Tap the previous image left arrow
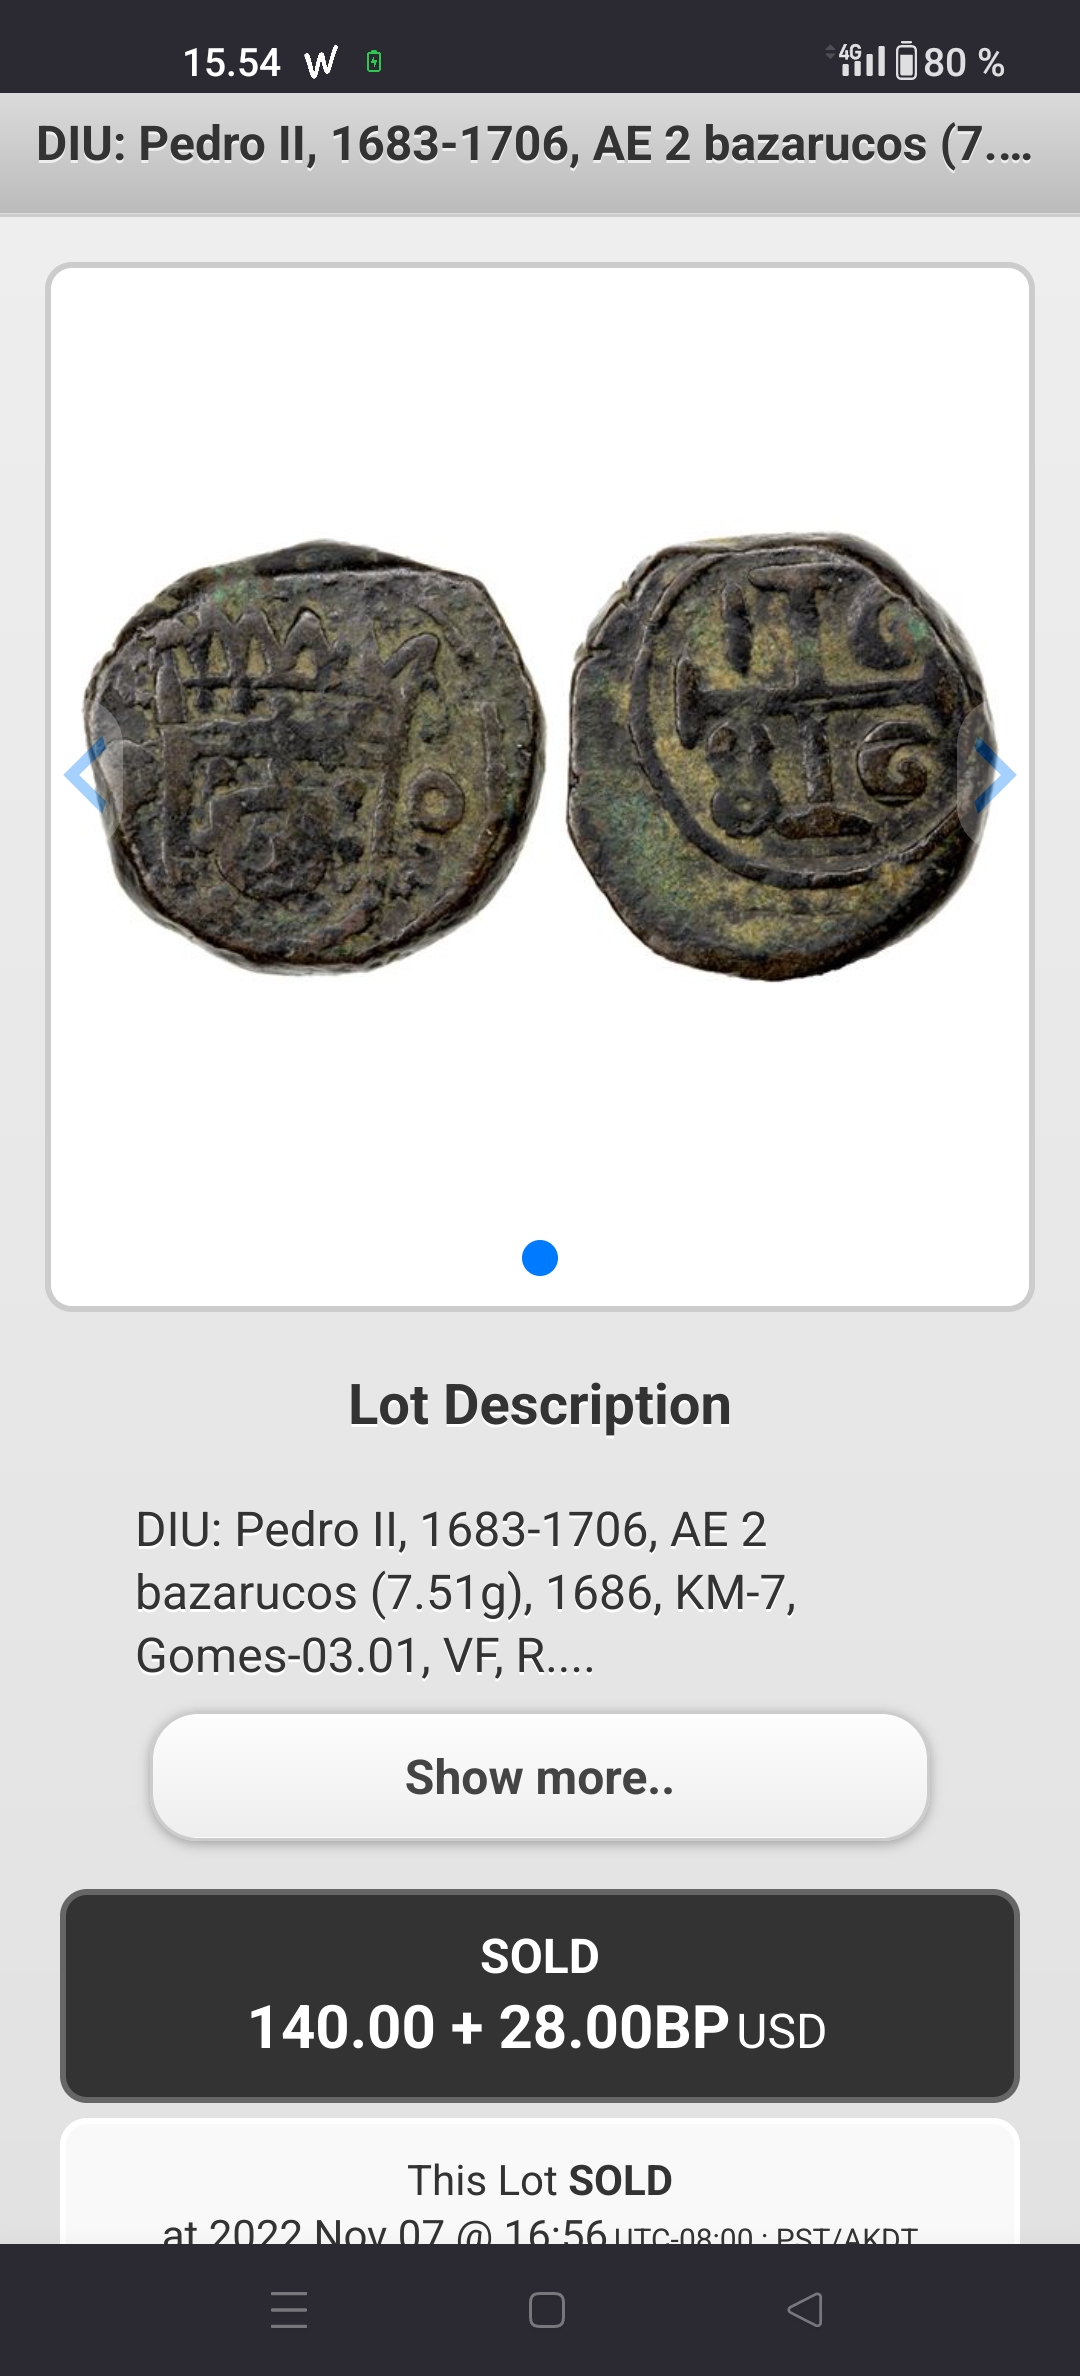This screenshot has height=2376, width=1080. (x=86, y=775)
